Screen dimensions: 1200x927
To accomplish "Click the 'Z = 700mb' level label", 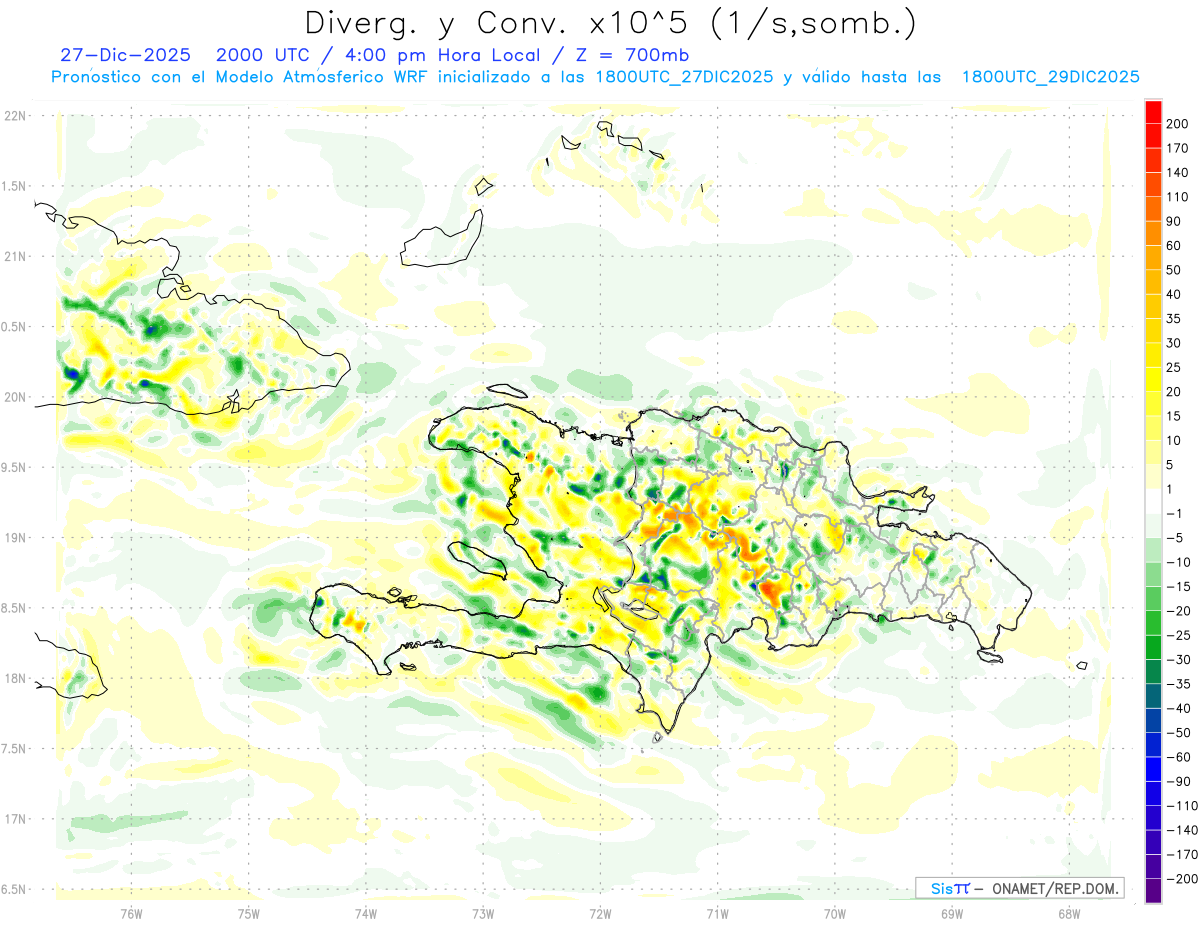I will (630, 55).
